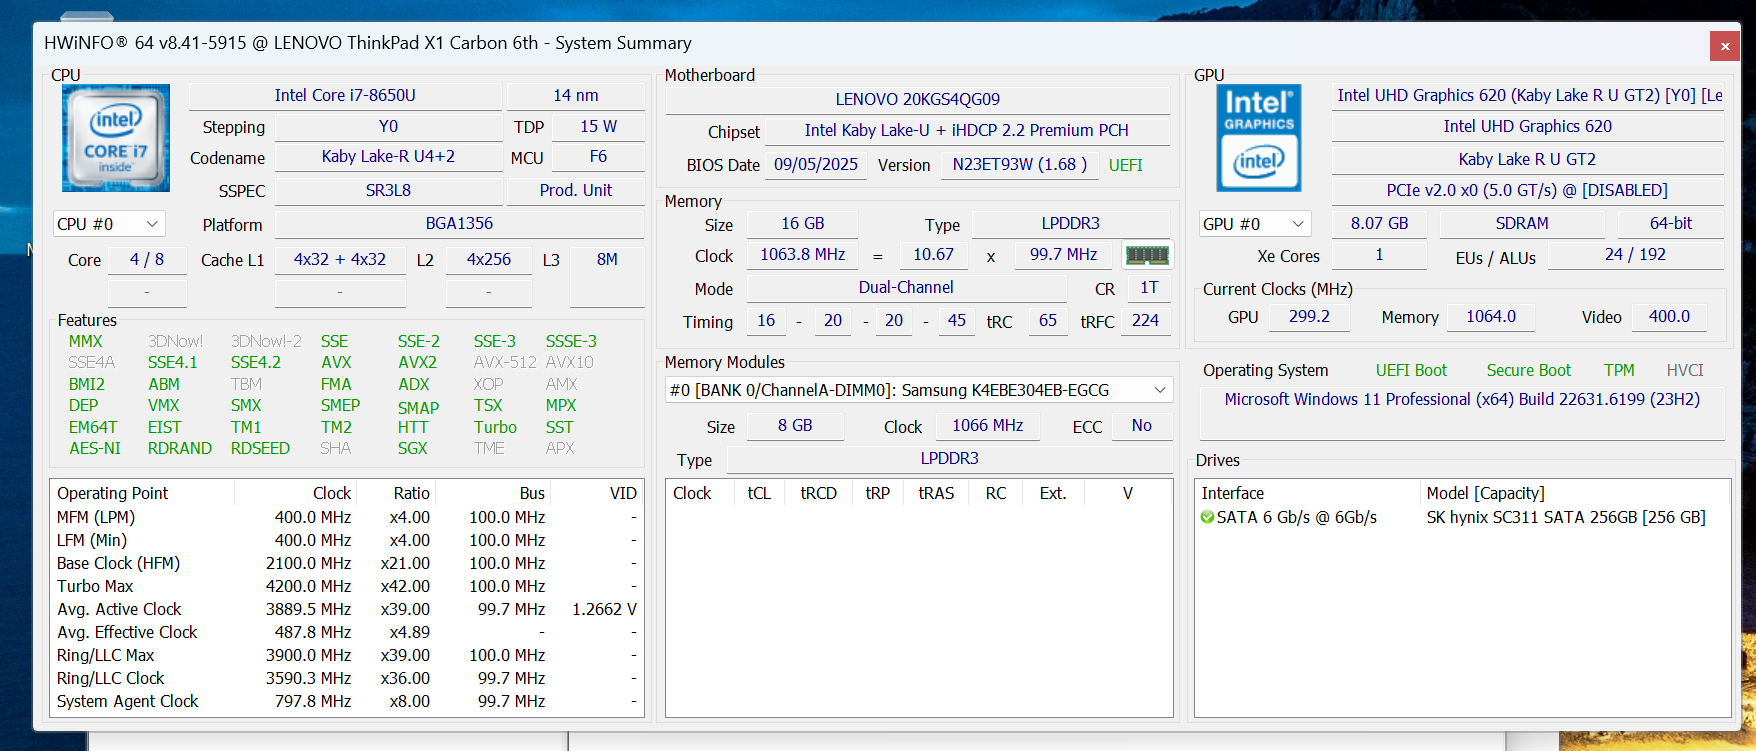Select the Base Clock (HFM) row
The width and height of the screenshot is (1756, 751).
[347, 564]
